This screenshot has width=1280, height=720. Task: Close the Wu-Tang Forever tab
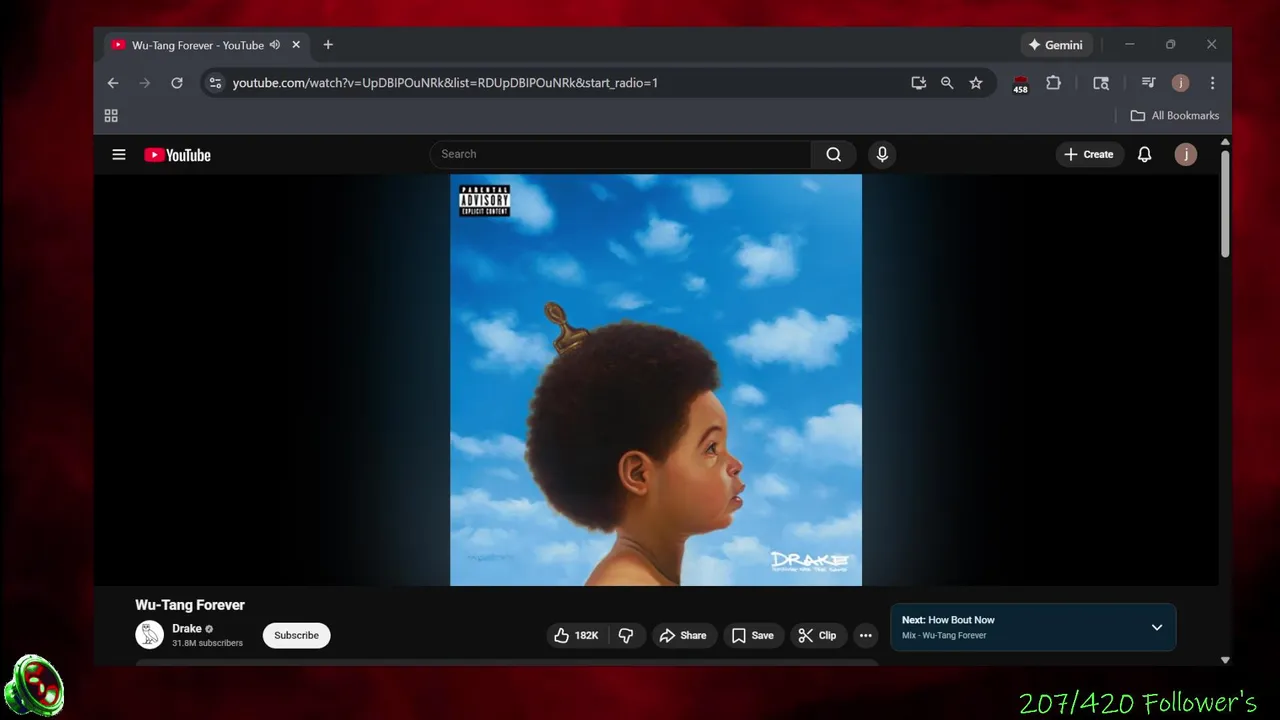coord(296,45)
